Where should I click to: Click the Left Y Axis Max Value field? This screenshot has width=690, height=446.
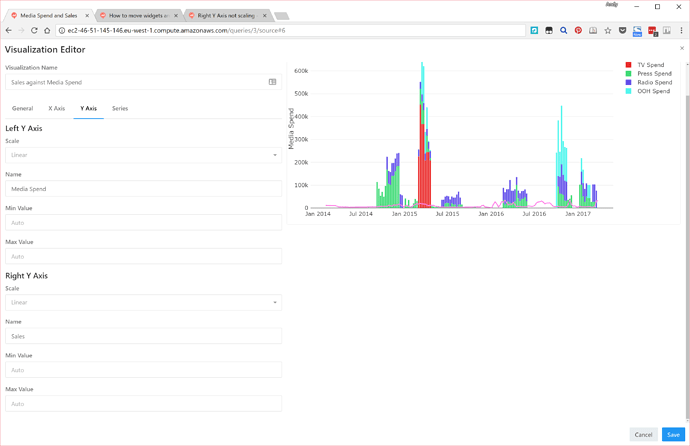pos(143,256)
